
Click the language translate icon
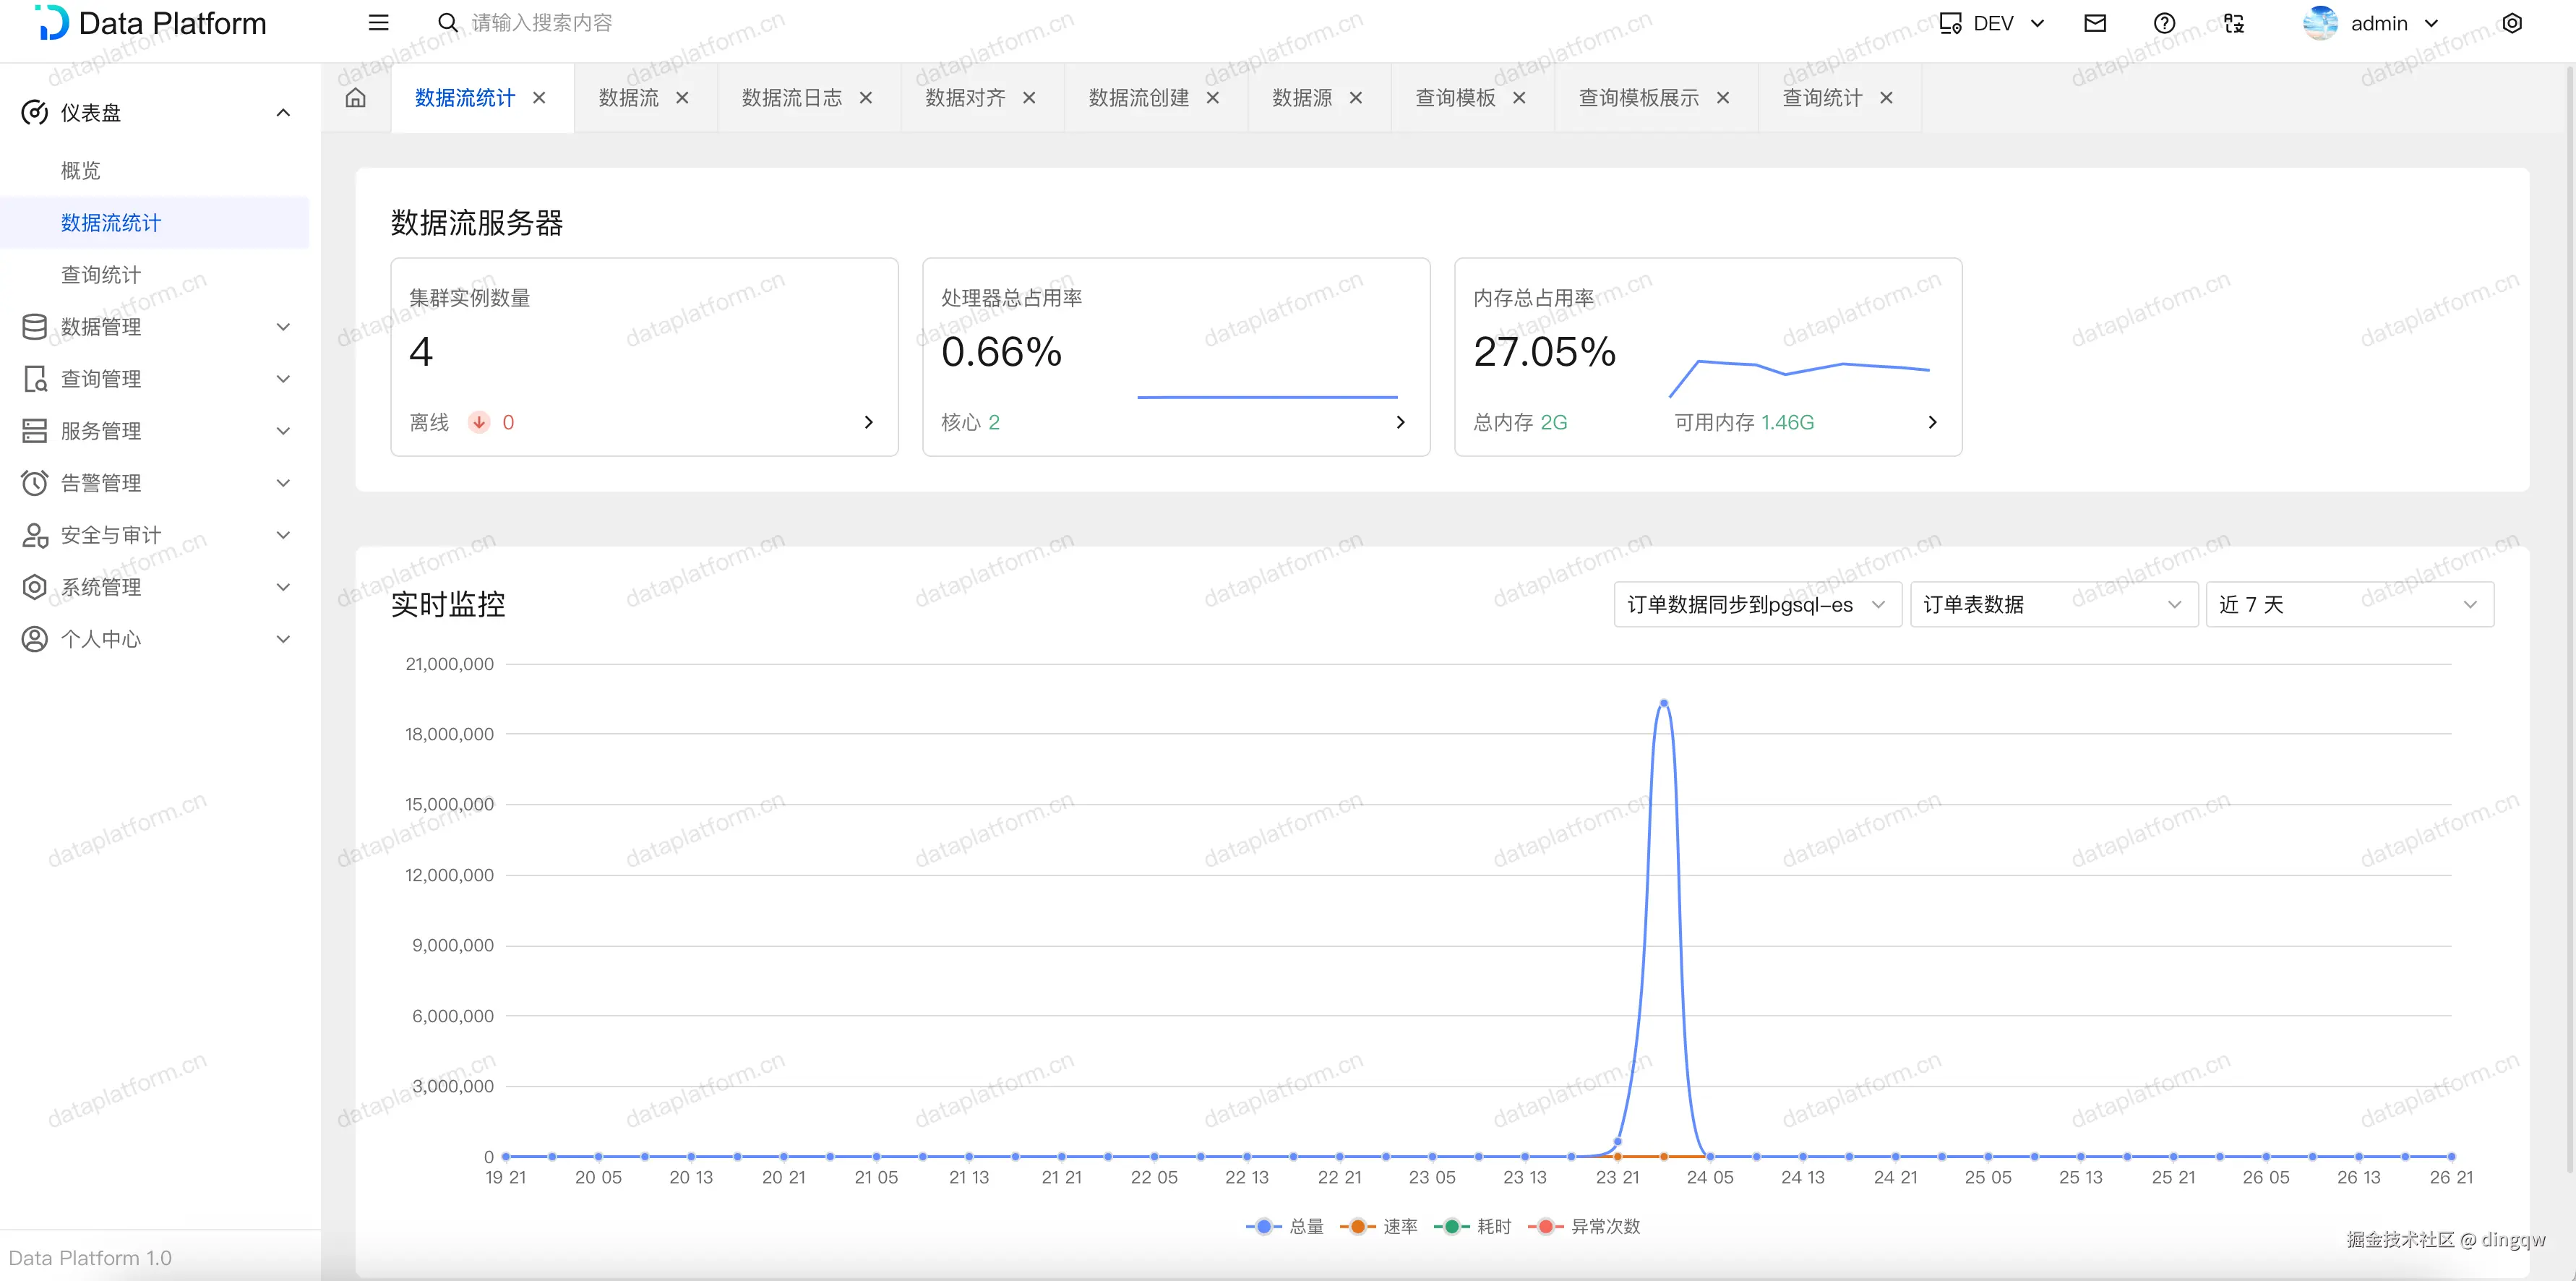point(2234,23)
